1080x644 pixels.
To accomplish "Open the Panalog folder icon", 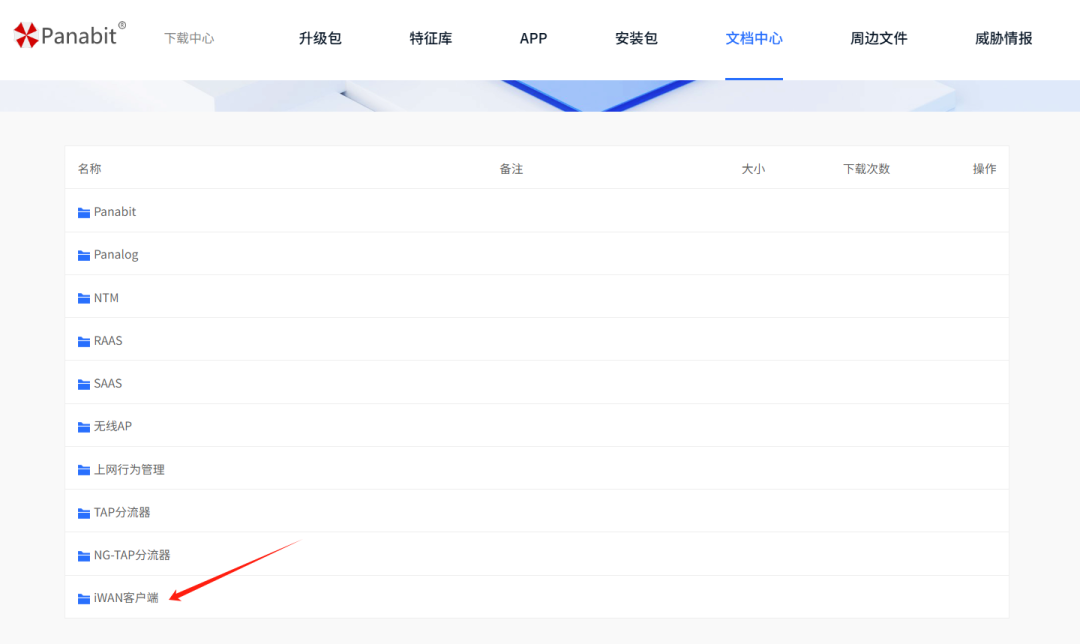I will pyautogui.click(x=84, y=254).
